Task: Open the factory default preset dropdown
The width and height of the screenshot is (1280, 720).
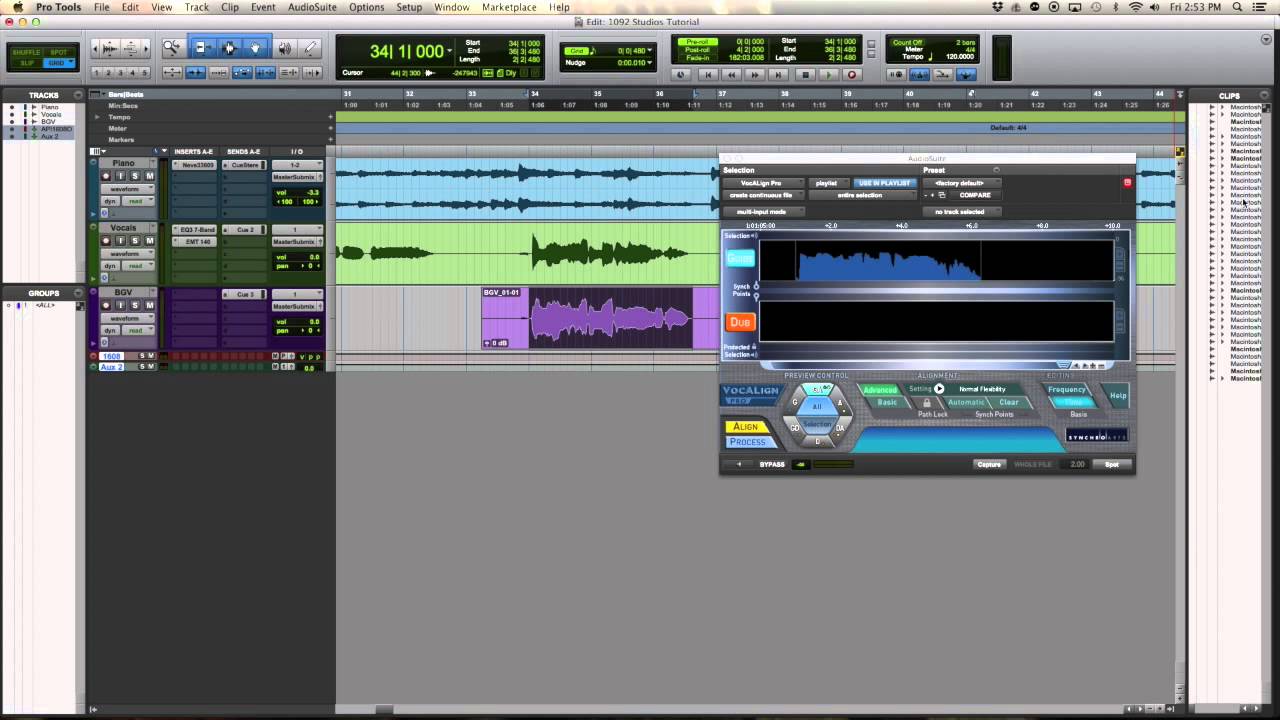Action: tap(961, 183)
